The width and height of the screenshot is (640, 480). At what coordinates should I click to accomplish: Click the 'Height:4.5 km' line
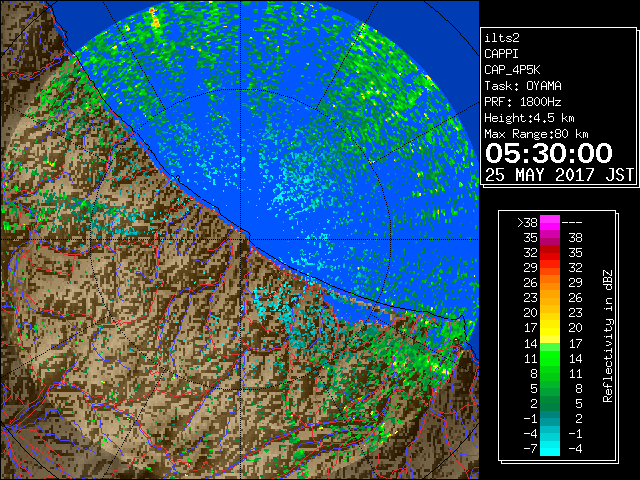tap(529, 118)
